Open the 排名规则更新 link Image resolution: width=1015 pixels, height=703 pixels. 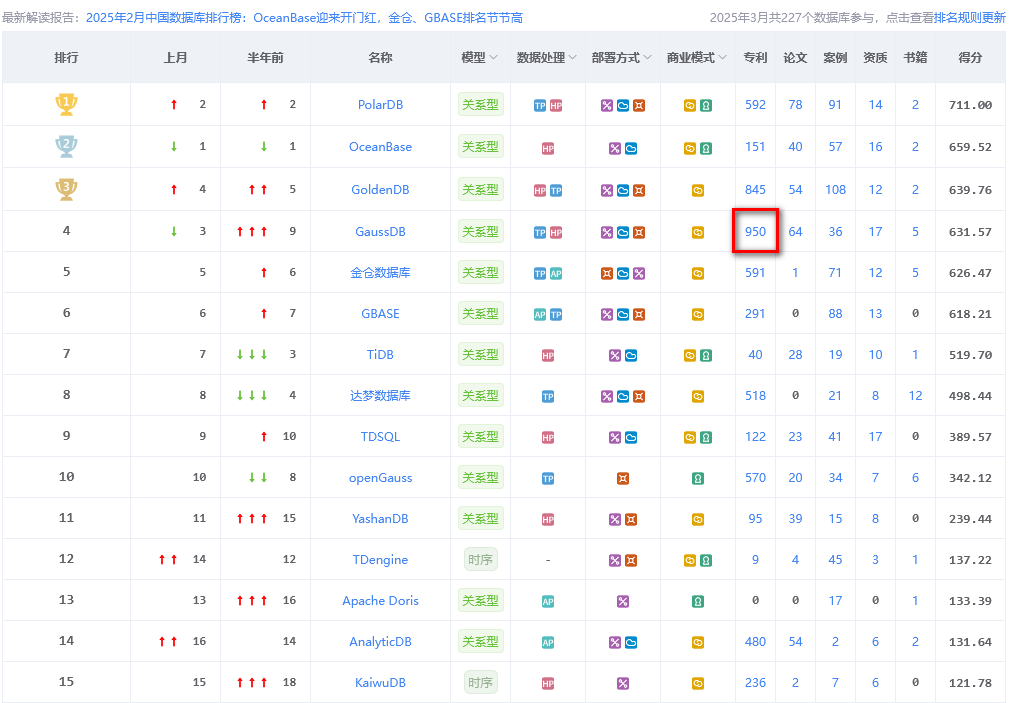point(969,17)
